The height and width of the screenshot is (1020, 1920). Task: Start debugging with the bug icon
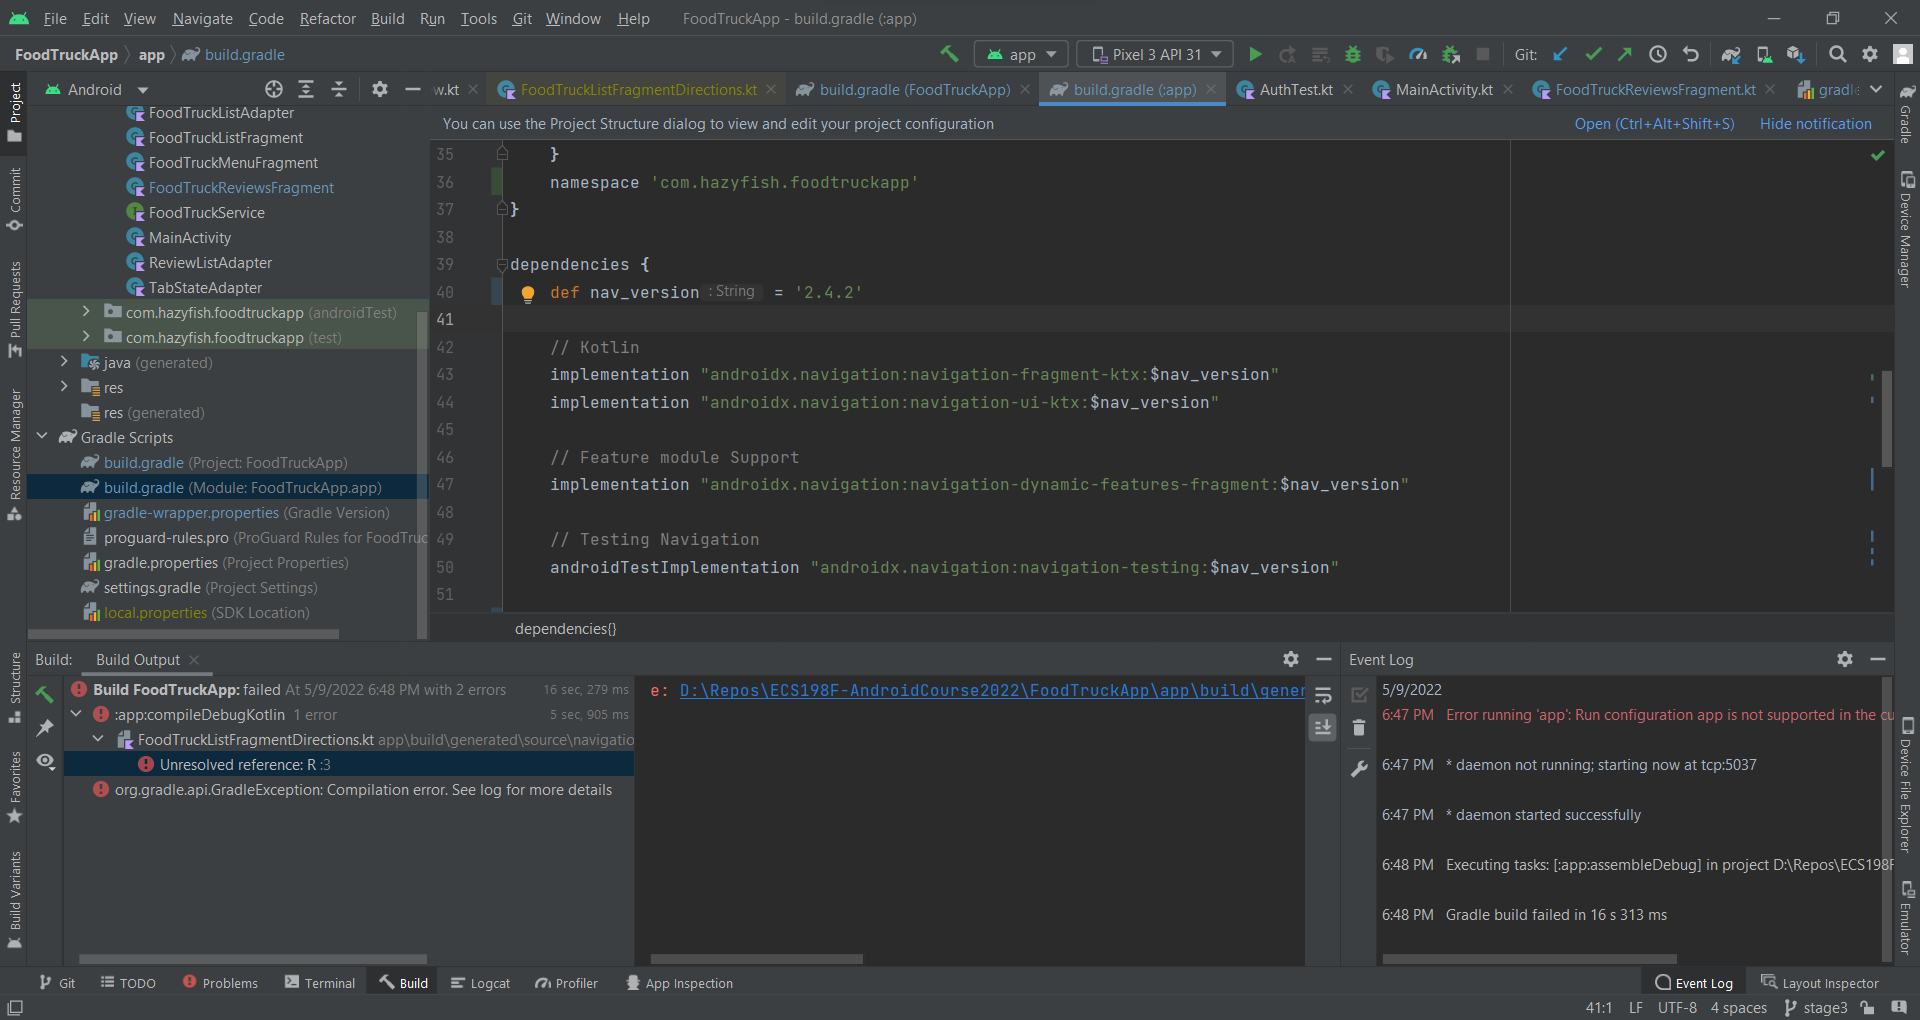point(1352,54)
